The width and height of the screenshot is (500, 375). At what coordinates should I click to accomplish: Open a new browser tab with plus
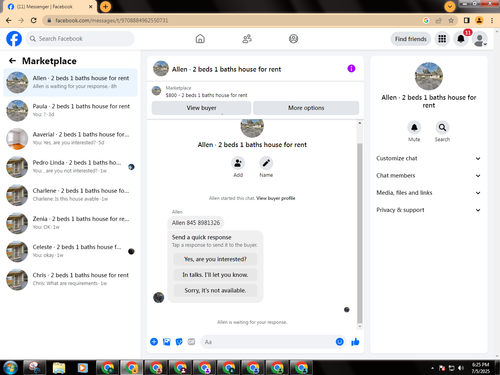(x=105, y=7)
